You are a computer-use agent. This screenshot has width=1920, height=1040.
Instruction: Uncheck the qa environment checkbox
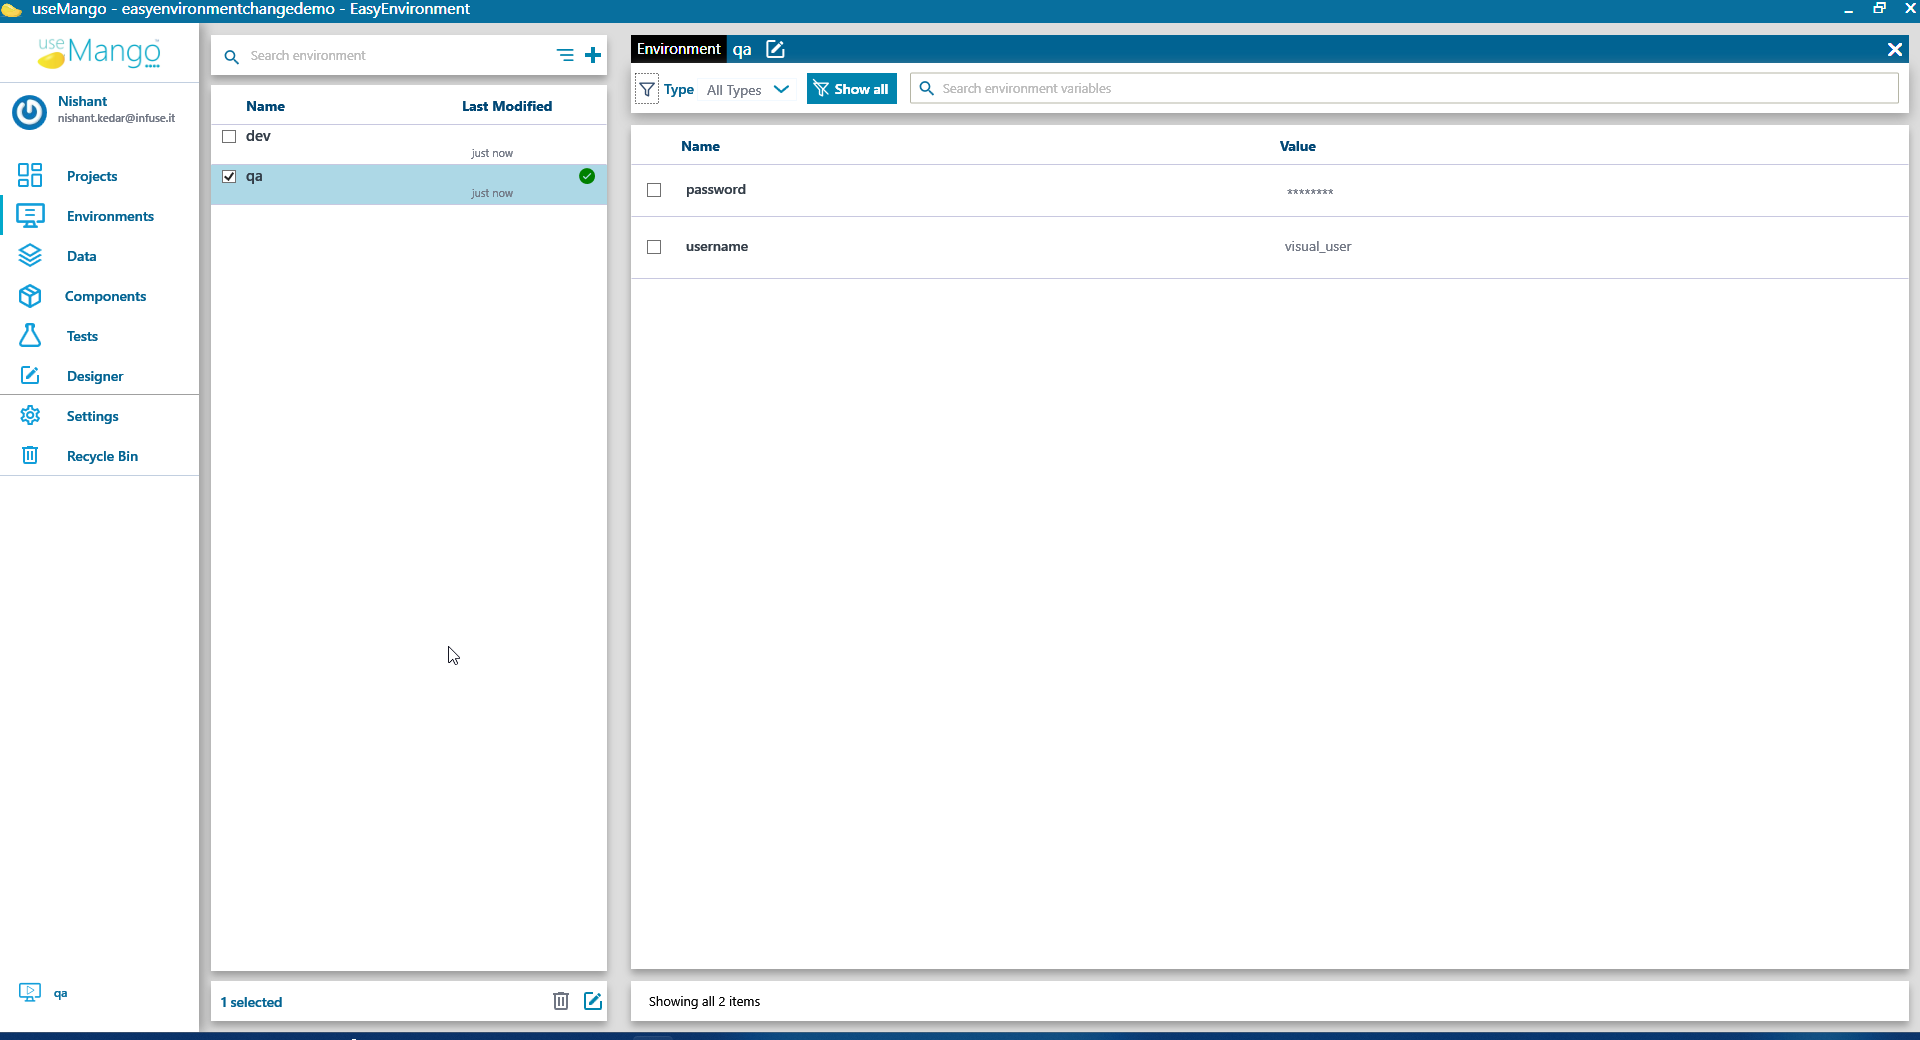[x=229, y=176]
